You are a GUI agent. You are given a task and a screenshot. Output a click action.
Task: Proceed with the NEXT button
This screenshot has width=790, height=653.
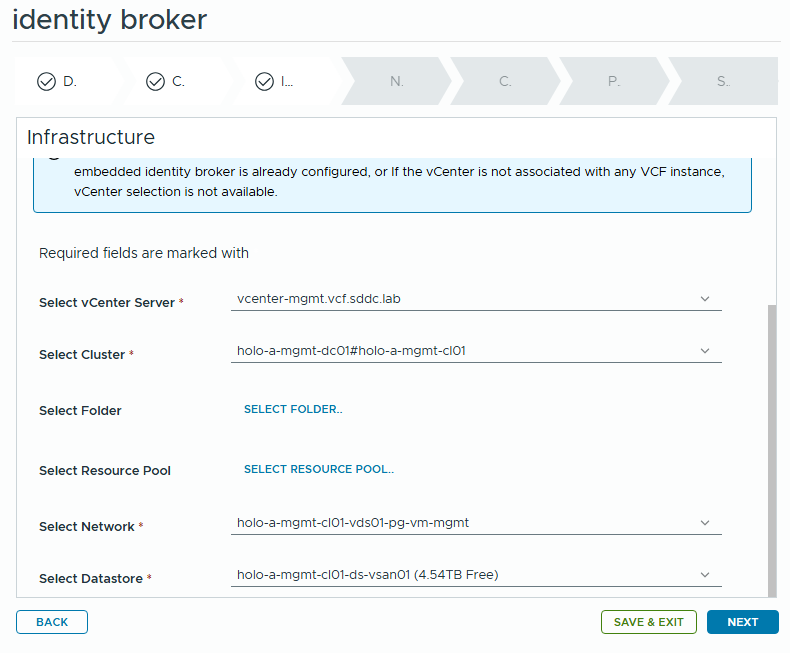pyautogui.click(x=743, y=622)
